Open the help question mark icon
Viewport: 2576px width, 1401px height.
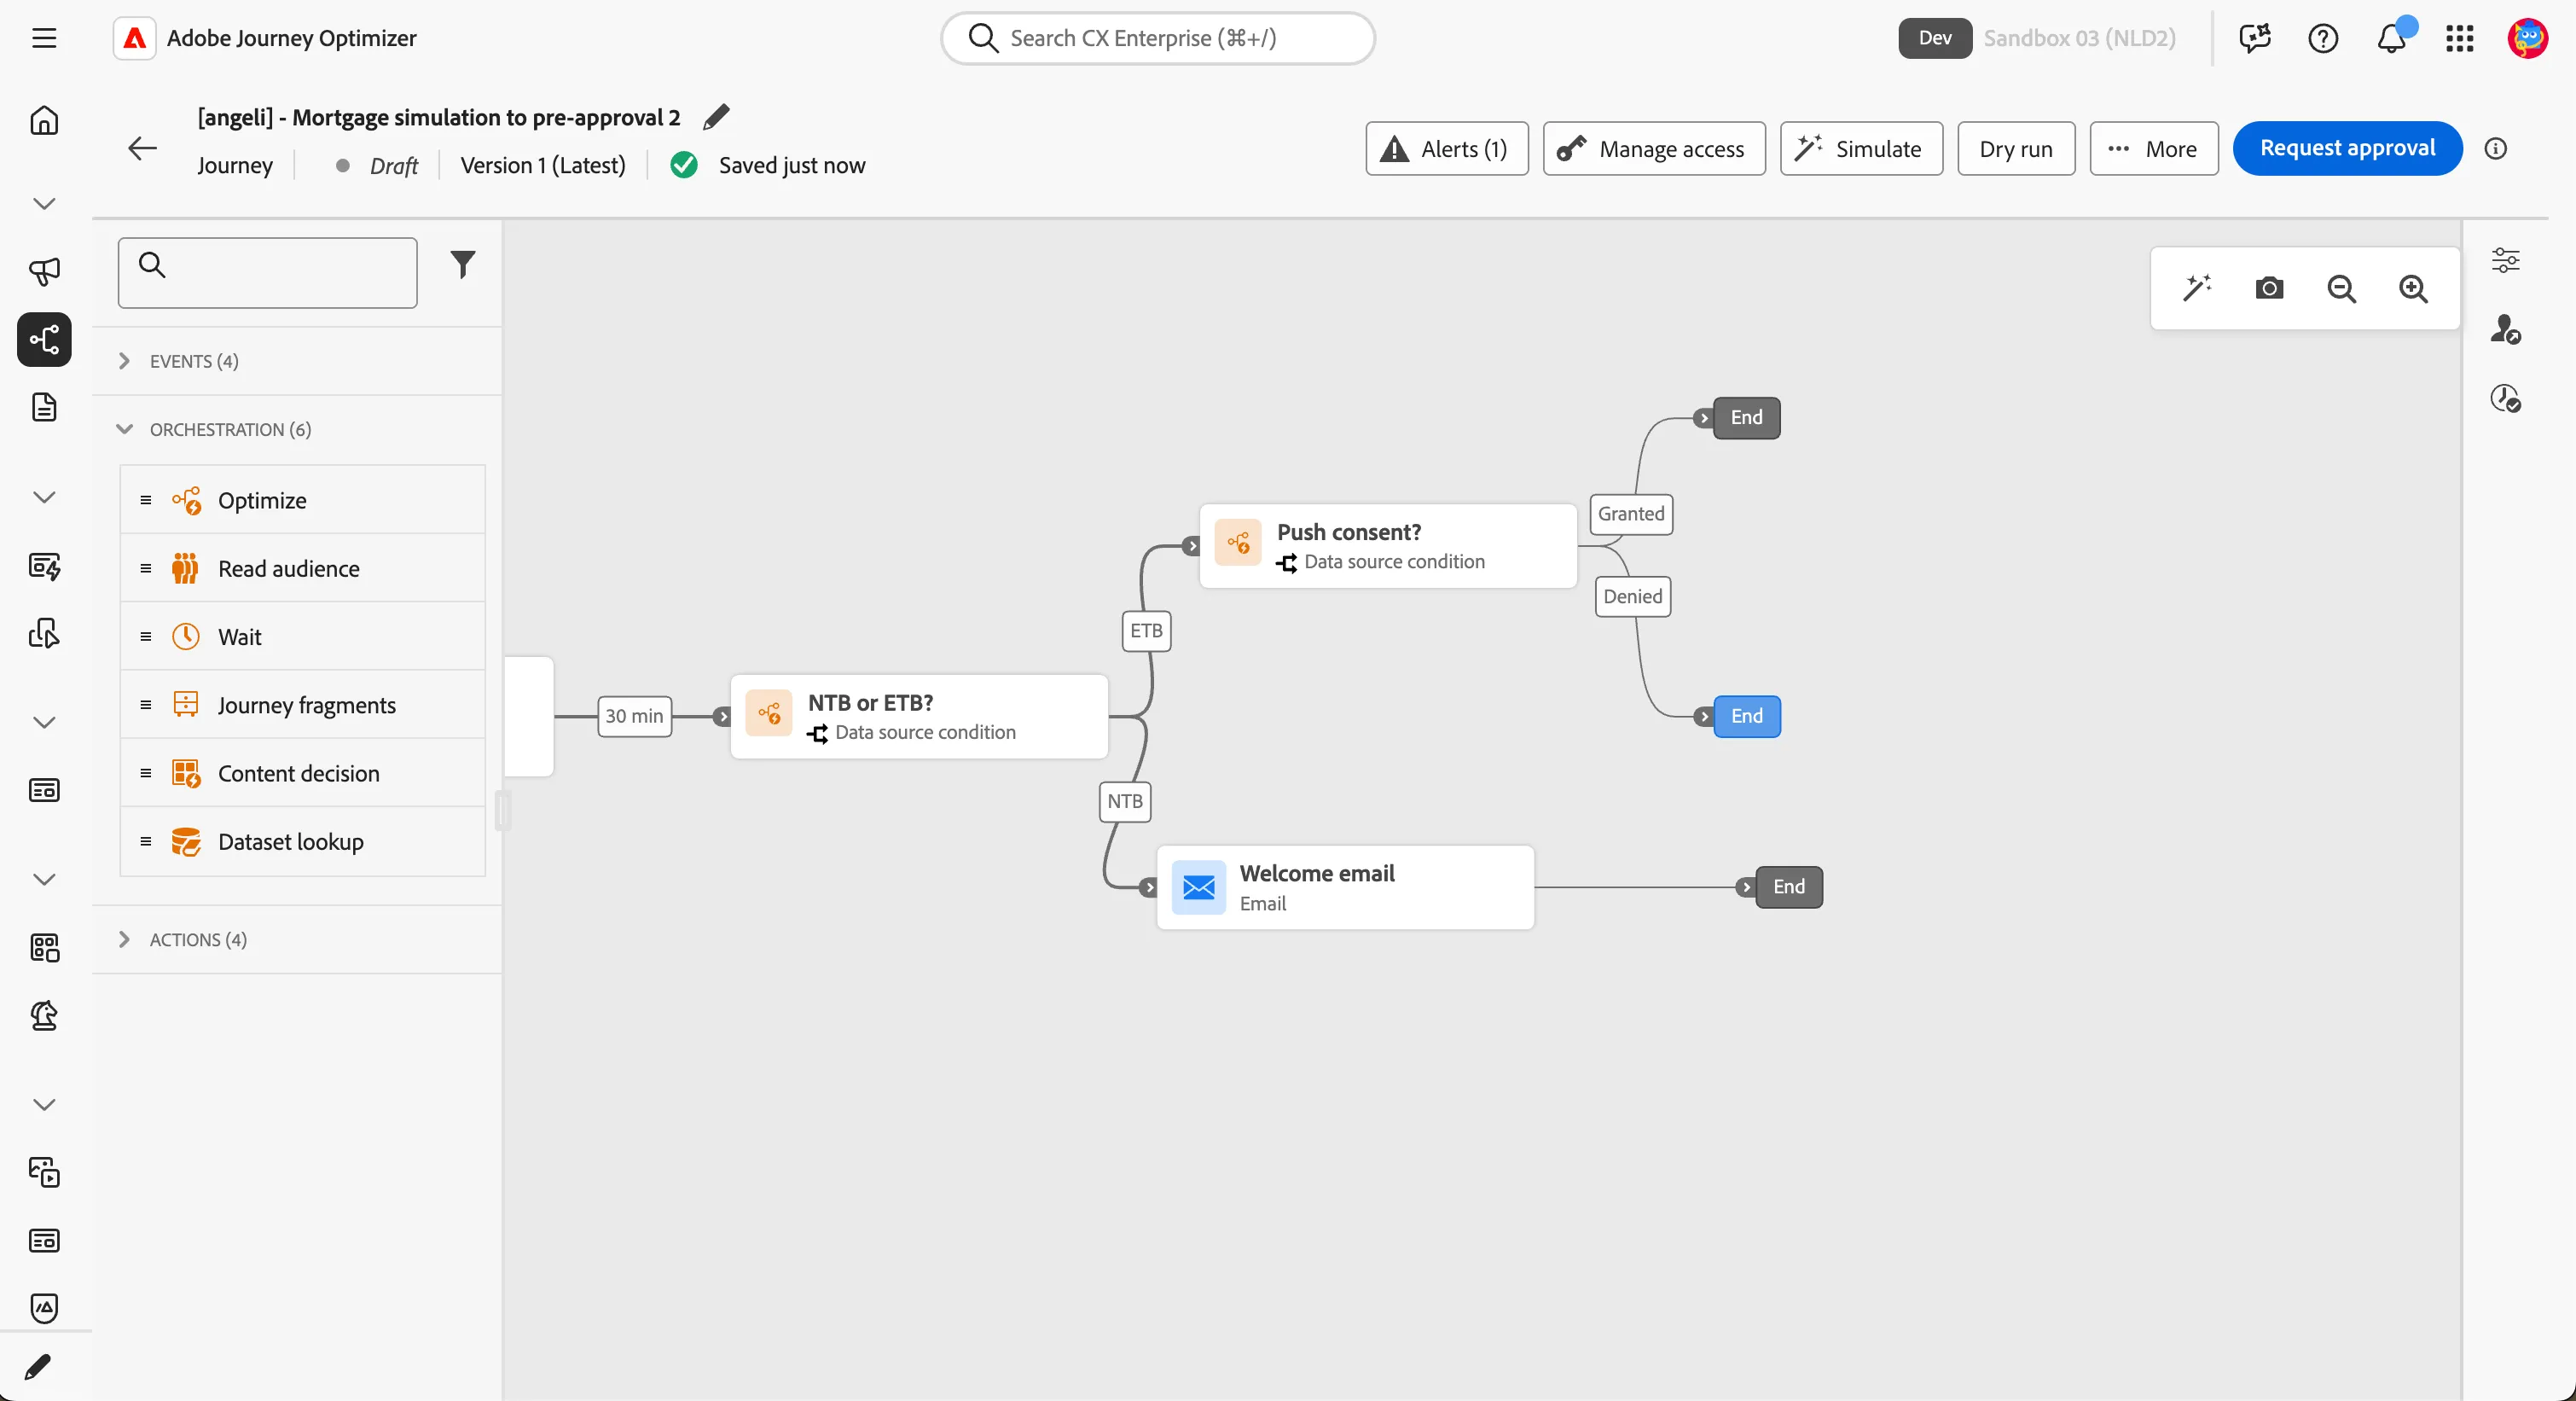tap(2322, 38)
